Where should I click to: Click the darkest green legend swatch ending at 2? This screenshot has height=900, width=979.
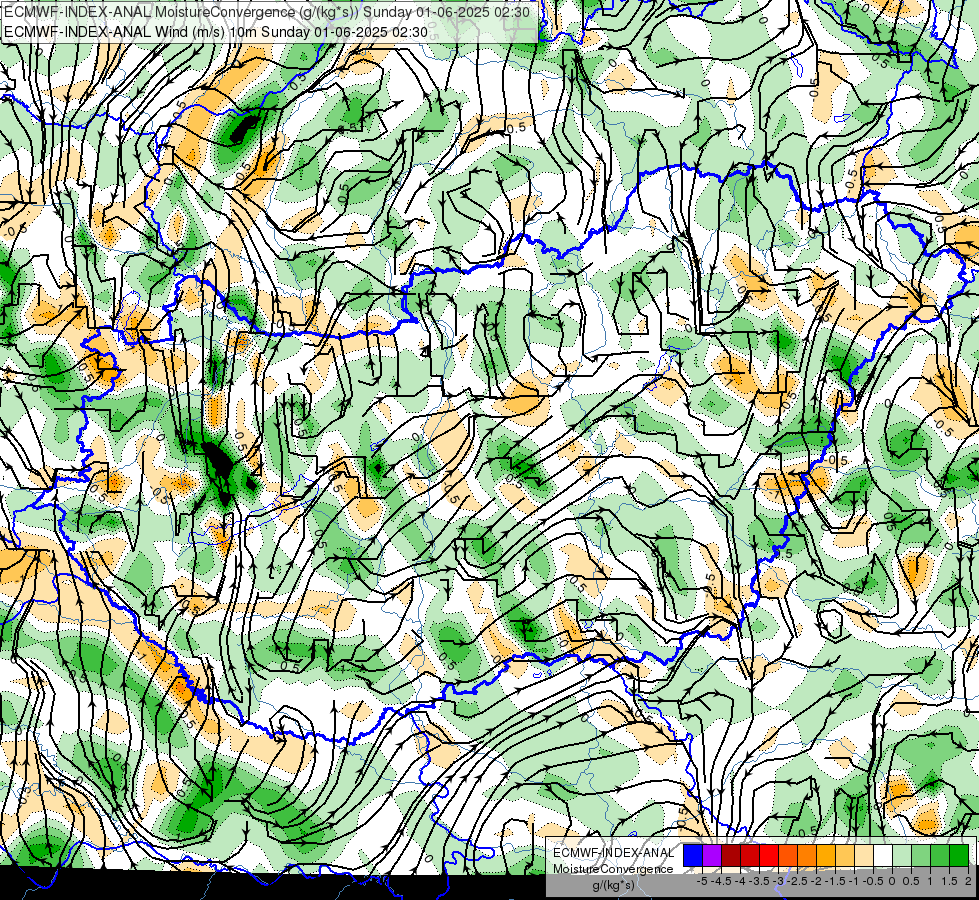pos(959,855)
